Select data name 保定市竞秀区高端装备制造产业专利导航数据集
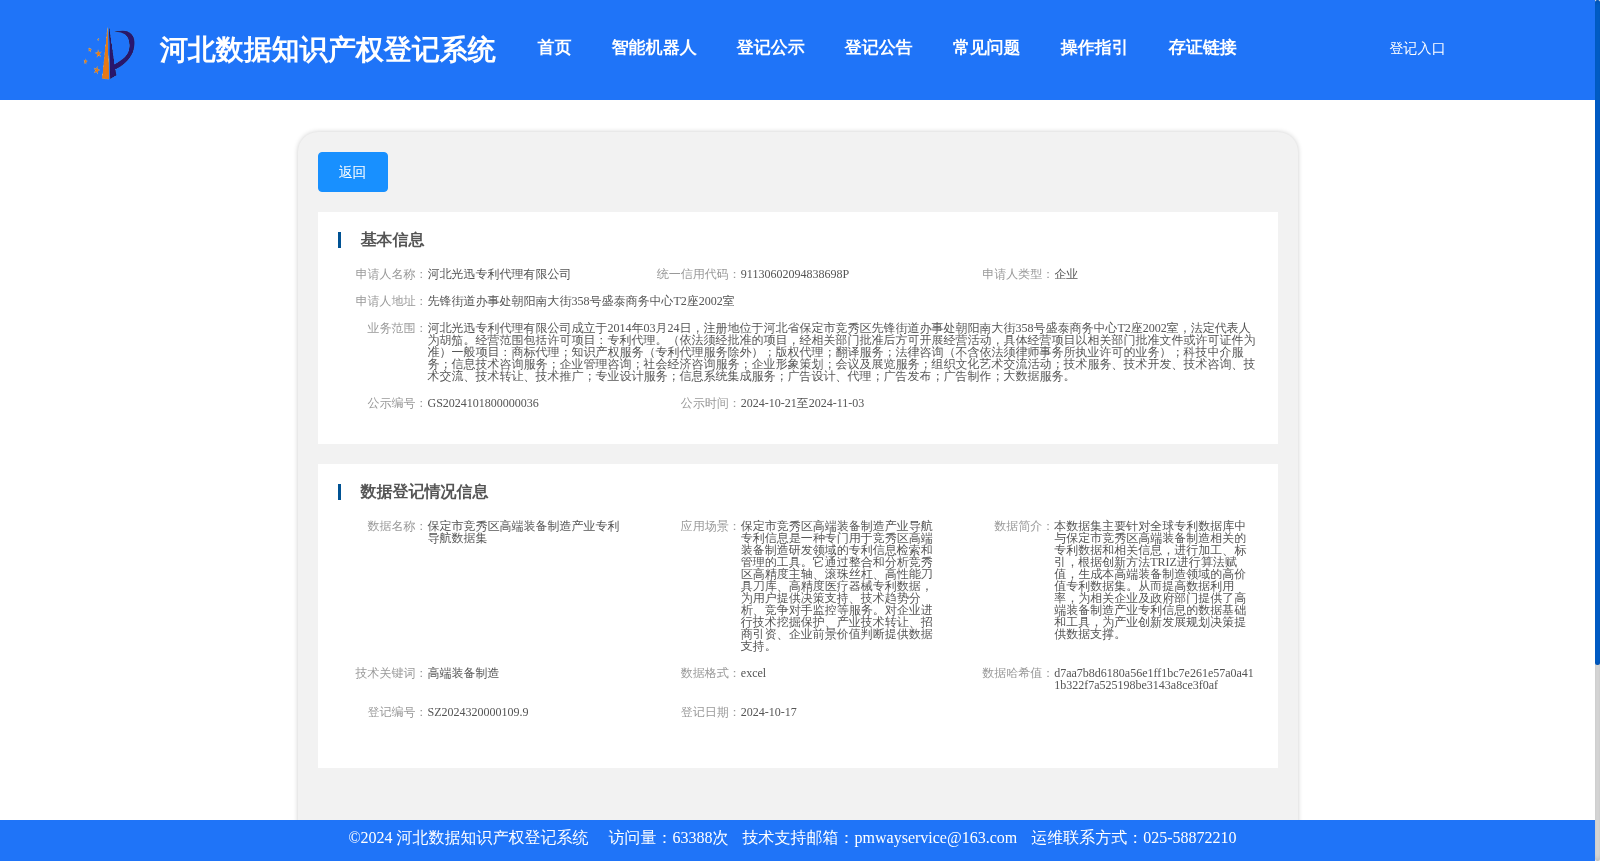The image size is (1600, 861). (x=523, y=532)
